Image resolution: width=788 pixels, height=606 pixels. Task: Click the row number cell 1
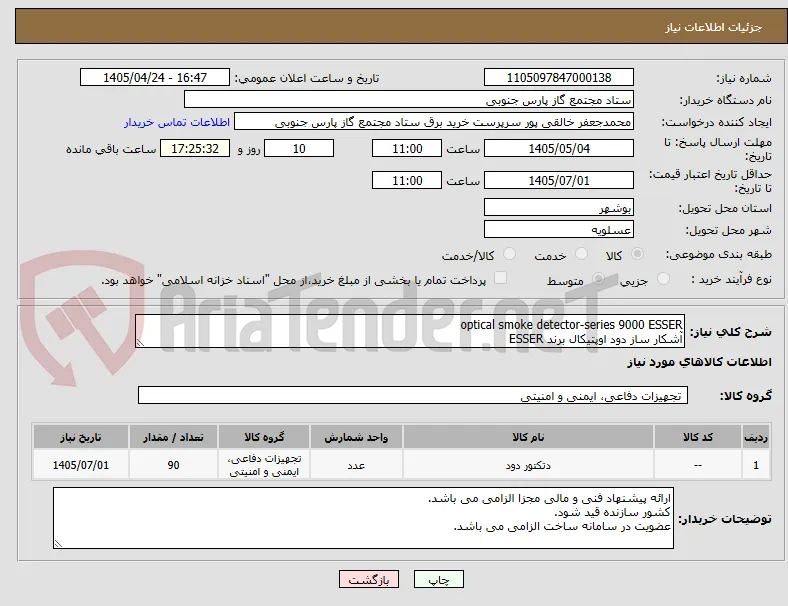click(755, 465)
